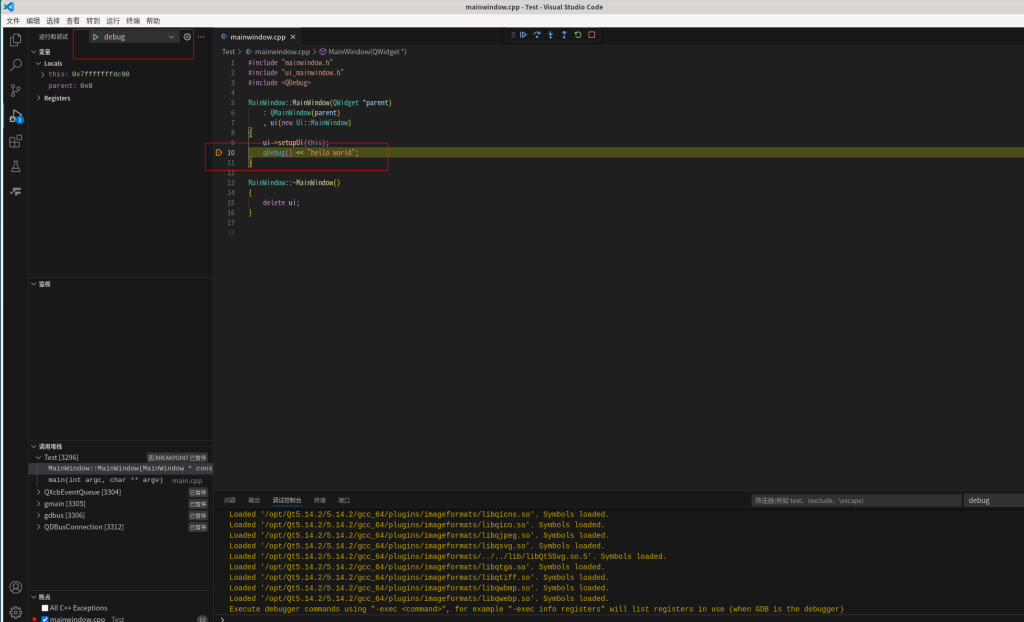Open the Extensions view in activity bar
Image resolution: width=1024 pixels, height=622 pixels.
15,142
